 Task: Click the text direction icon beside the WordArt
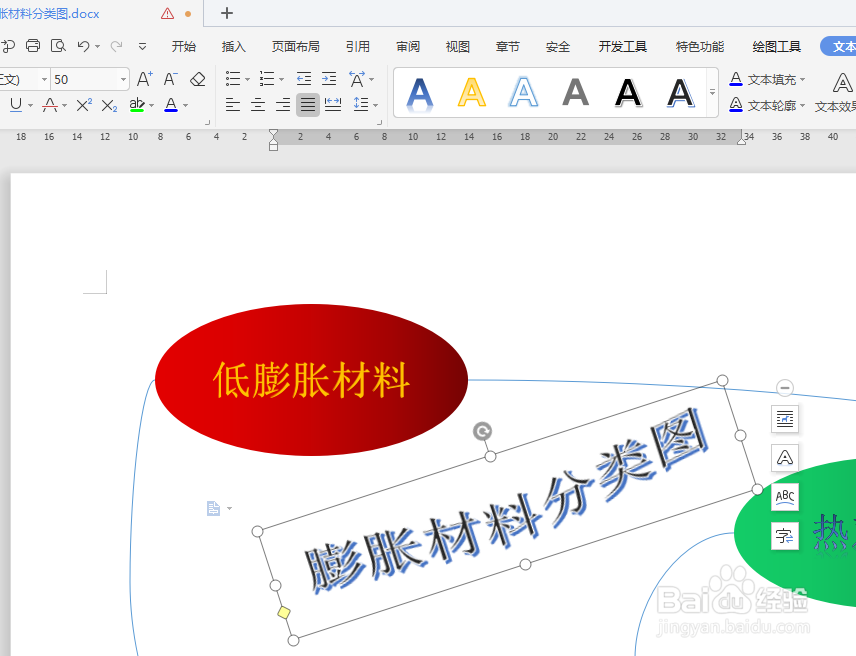[785, 535]
